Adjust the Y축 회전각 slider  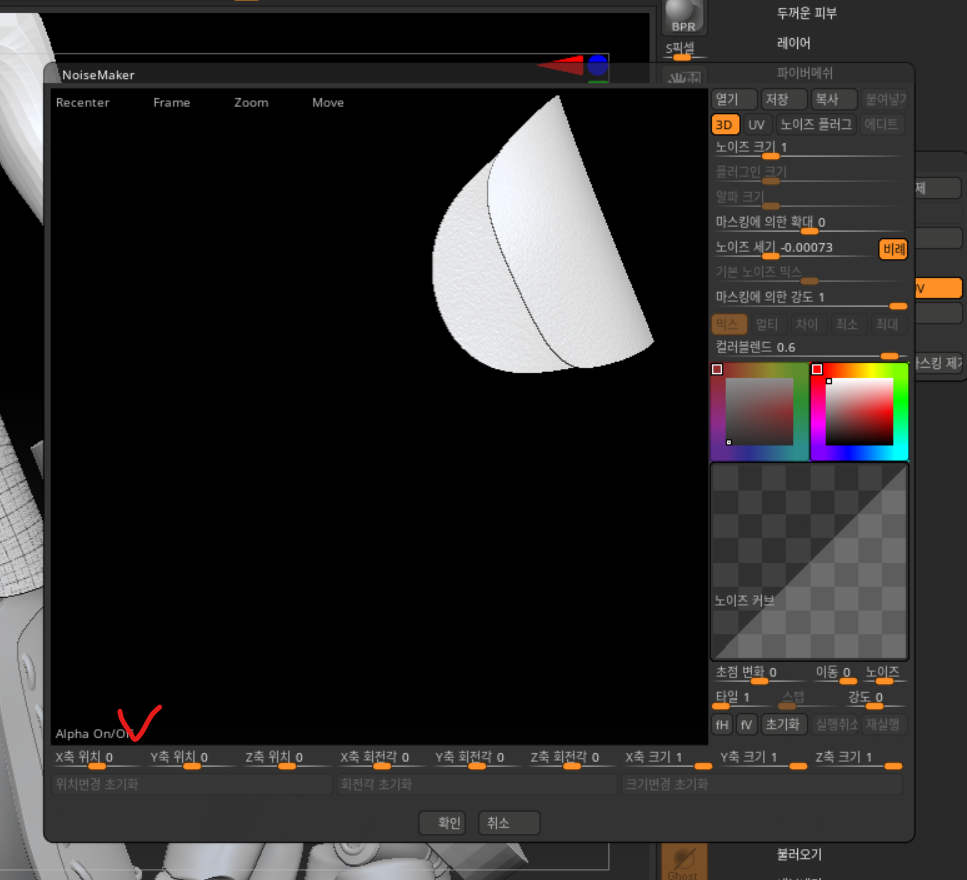pyautogui.click(x=477, y=760)
